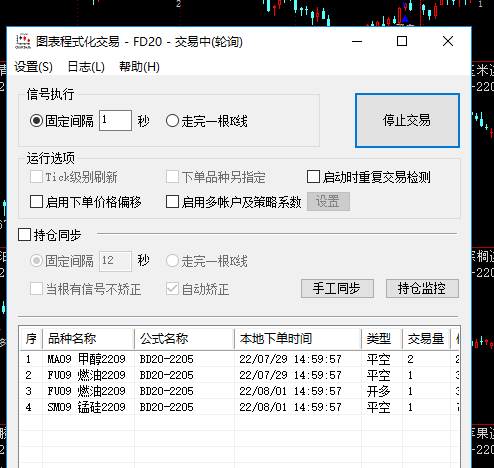Maximize the 图表程式化交易 window

pos(402,41)
